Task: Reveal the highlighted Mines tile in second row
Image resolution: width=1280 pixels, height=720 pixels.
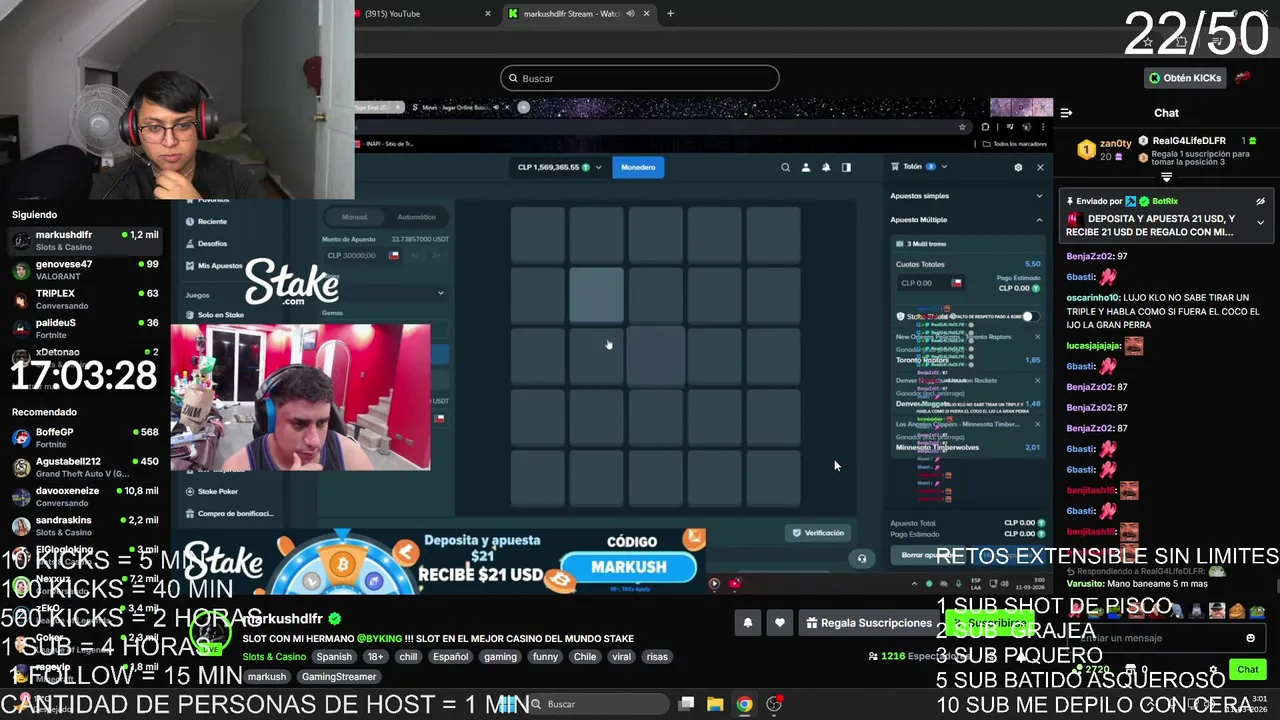Action: 596,295
